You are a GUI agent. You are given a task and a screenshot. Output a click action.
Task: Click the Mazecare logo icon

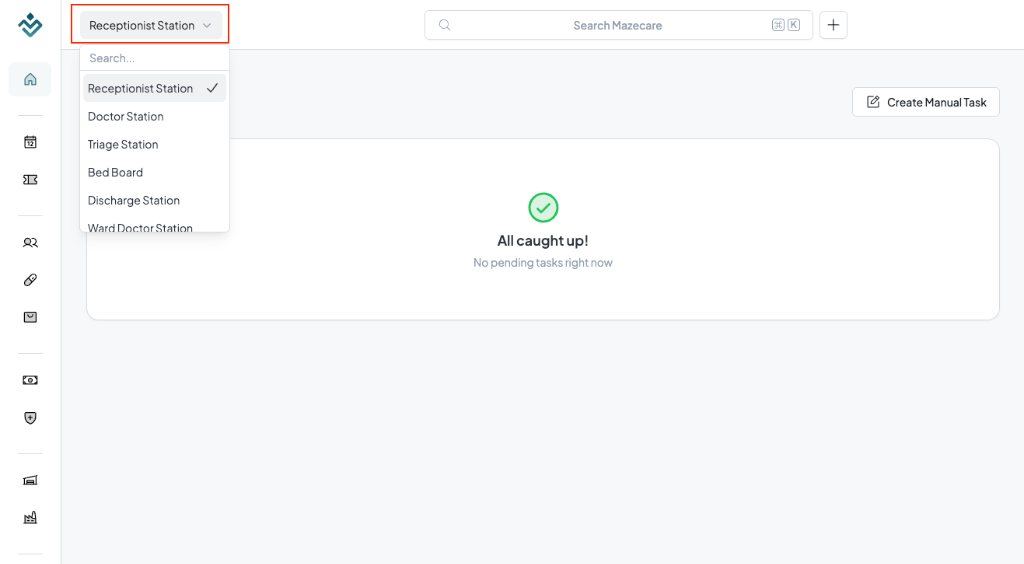tap(30, 25)
